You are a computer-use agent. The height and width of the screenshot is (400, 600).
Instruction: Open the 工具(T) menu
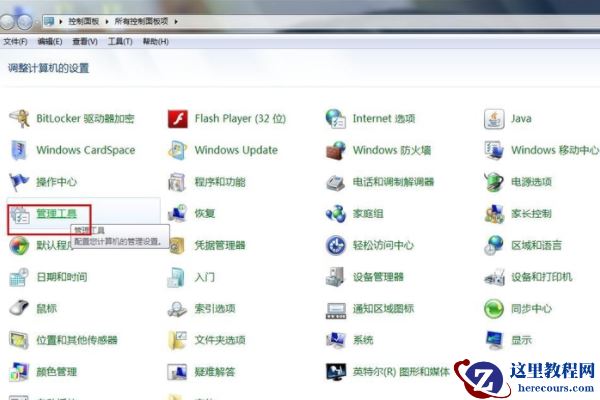click(x=120, y=41)
